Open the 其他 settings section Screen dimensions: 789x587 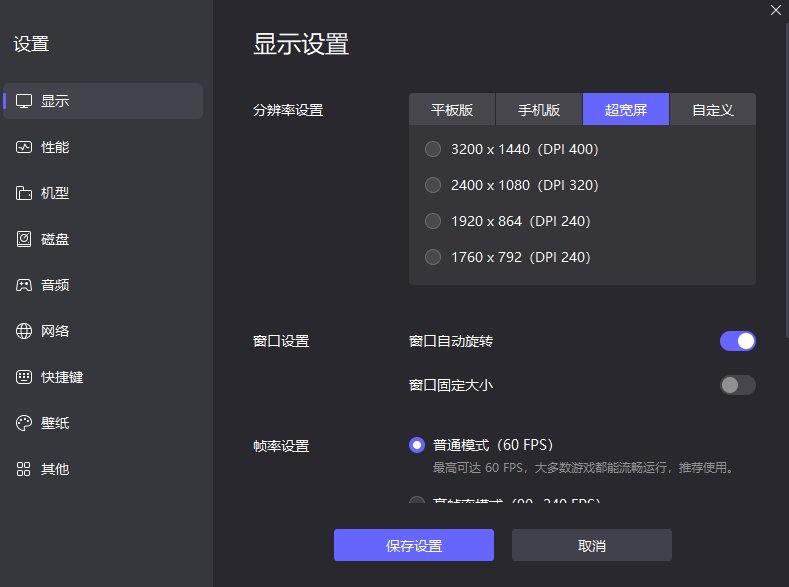click(103, 469)
